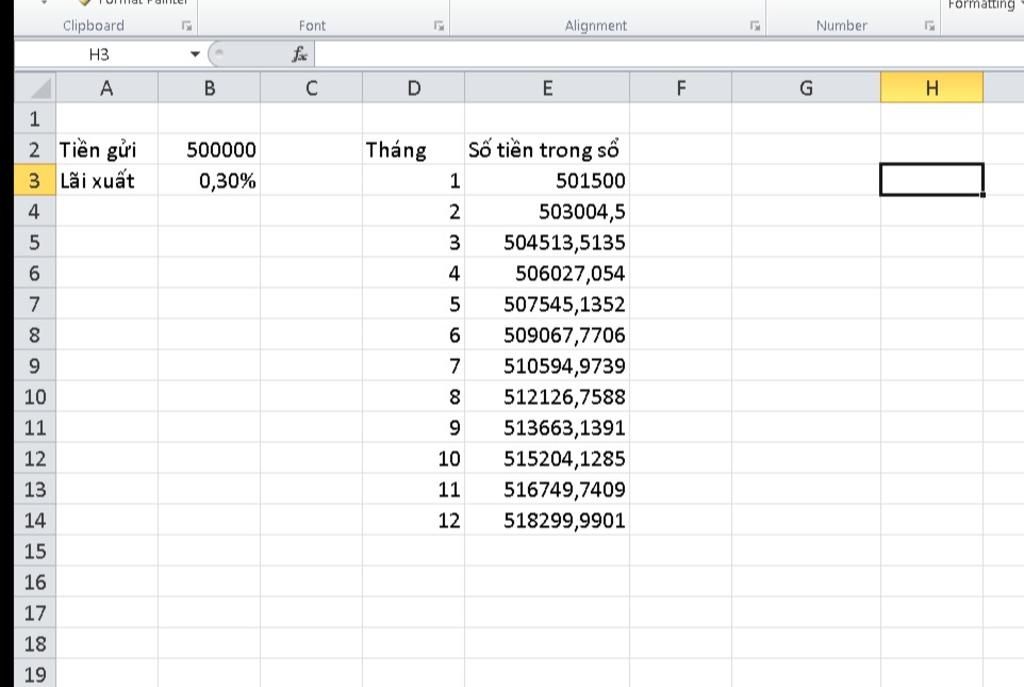Select cell with value 515204,1285
This screenshot has width=1024, height=687.
click(x=547, y=458)
